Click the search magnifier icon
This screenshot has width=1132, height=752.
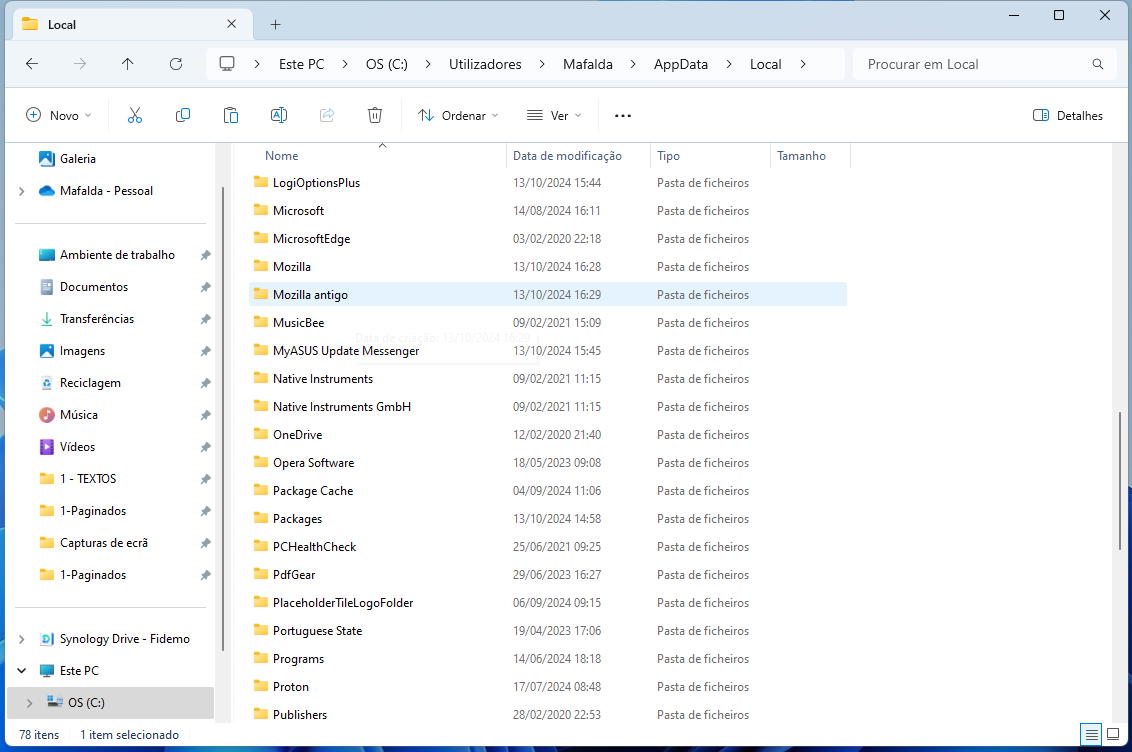pos(1097,64)
